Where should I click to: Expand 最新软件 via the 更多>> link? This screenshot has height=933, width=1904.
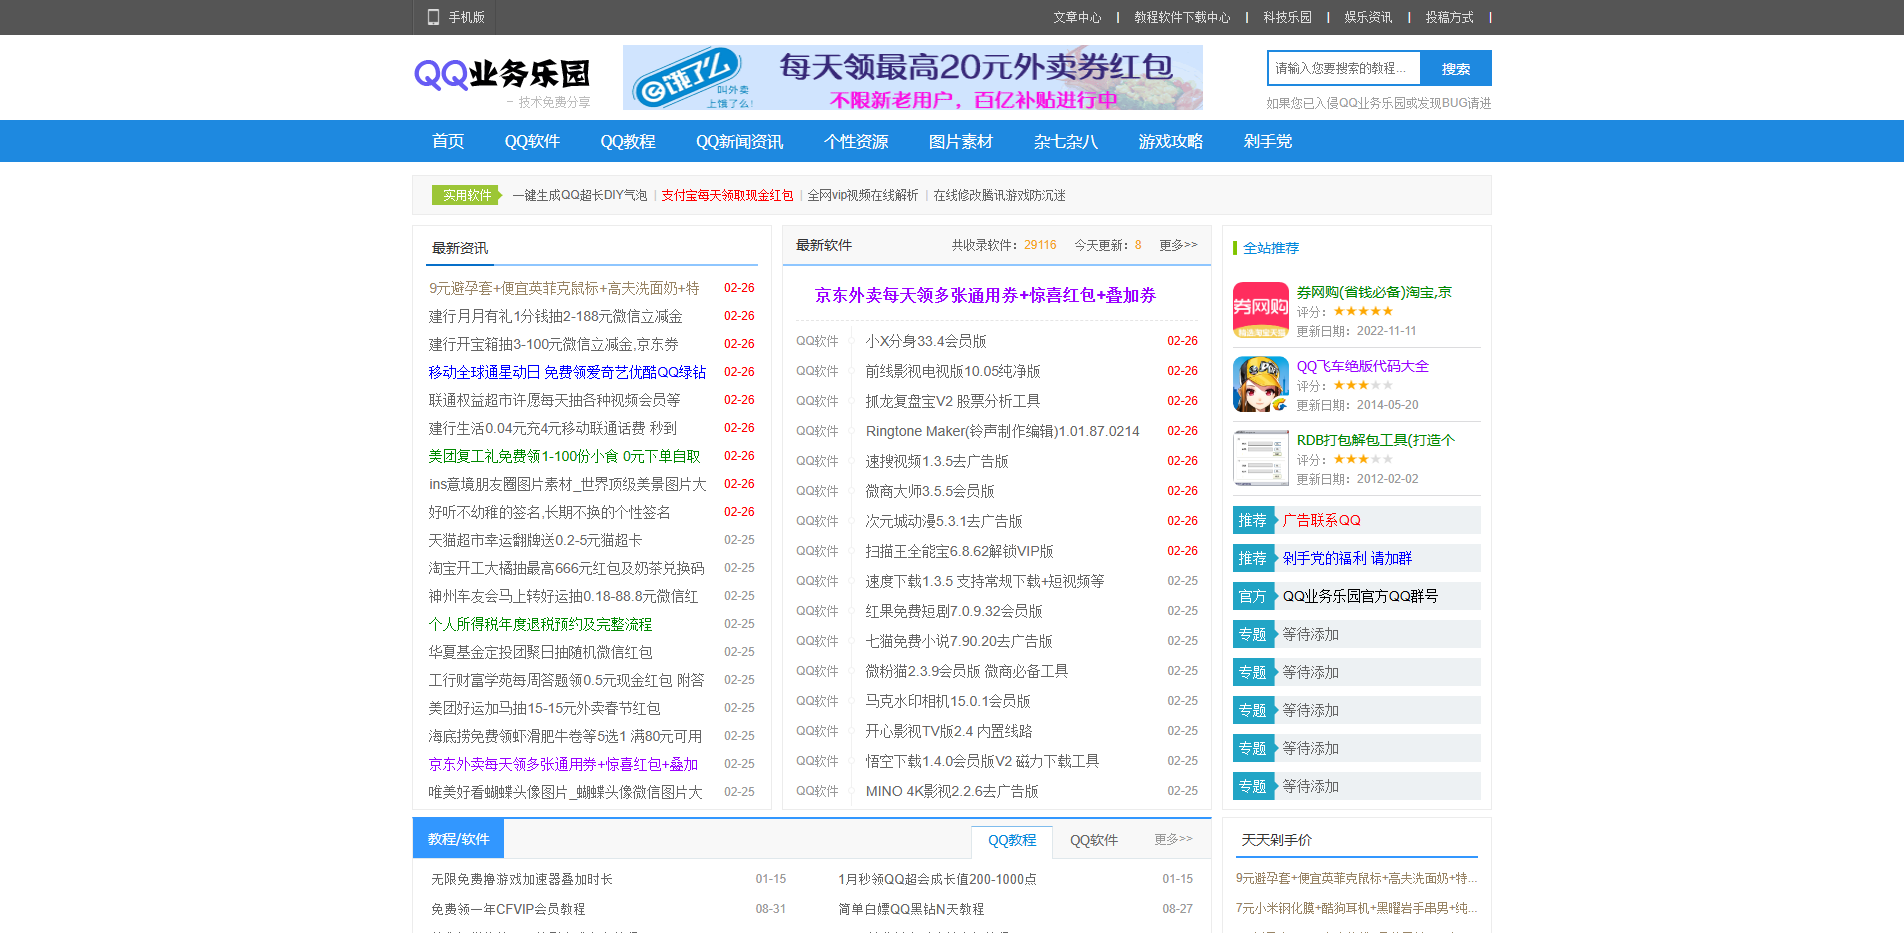1177,245
